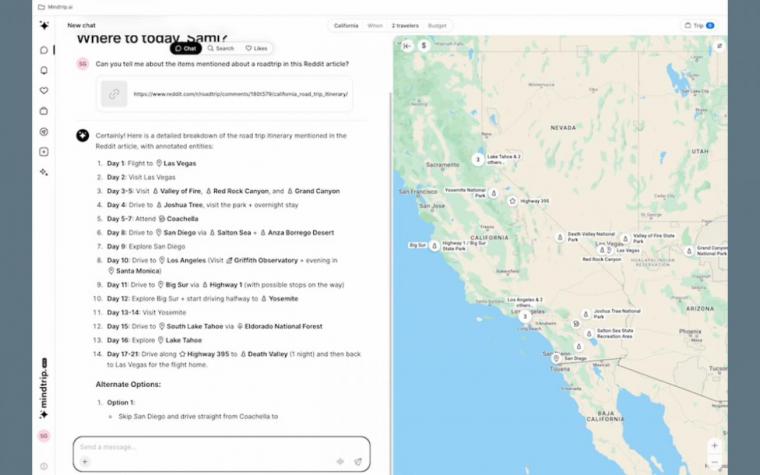
Task: Click the Lake Tahoe cluster marker on the map
Action: click(x=478, y=159)
